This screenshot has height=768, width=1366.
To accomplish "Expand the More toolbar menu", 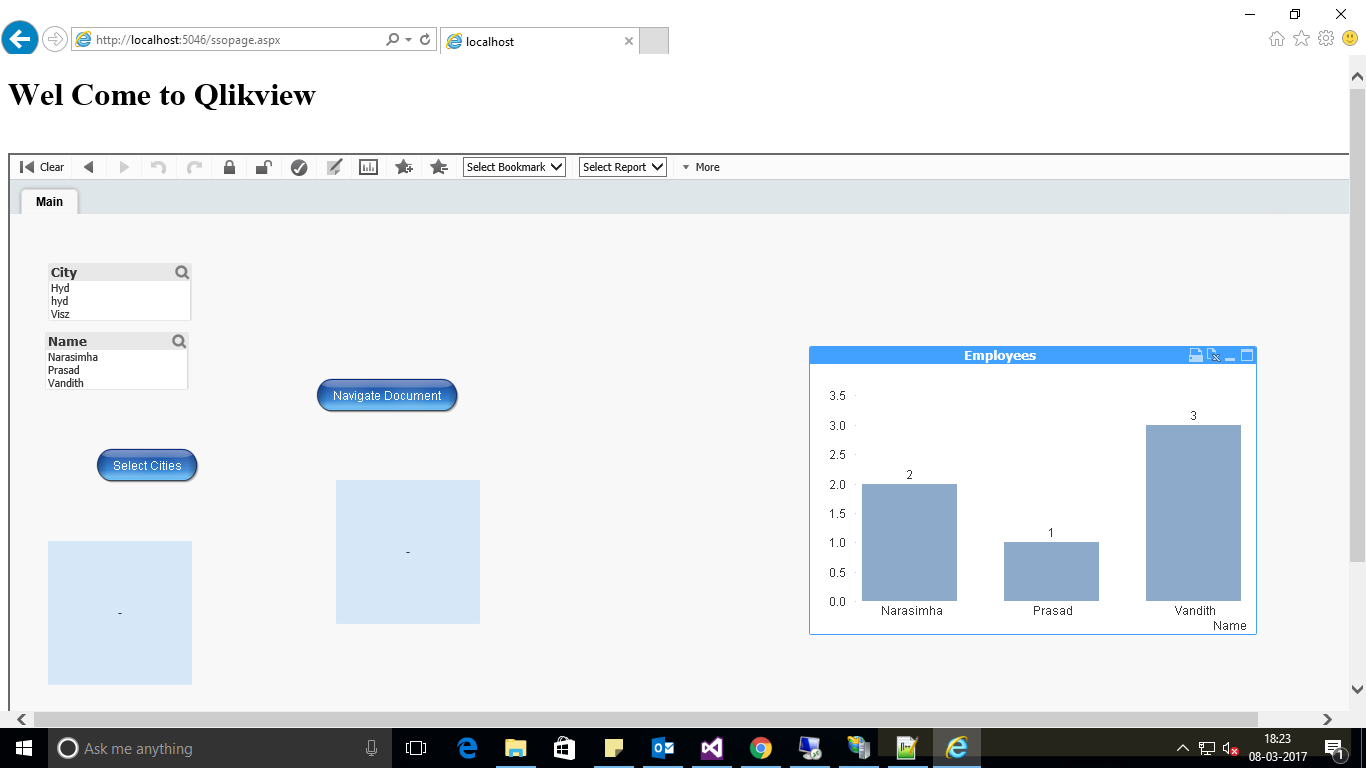I will point(701,167).
